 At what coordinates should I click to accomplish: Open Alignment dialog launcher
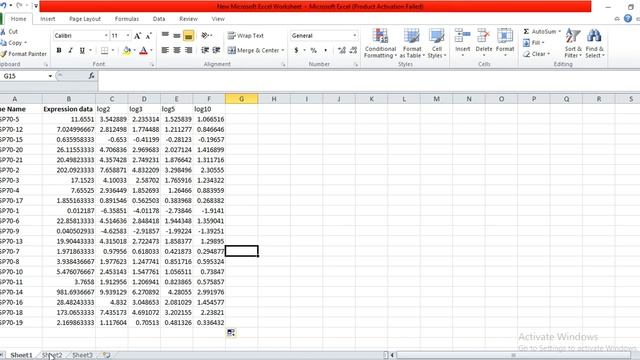coord(283,64)
